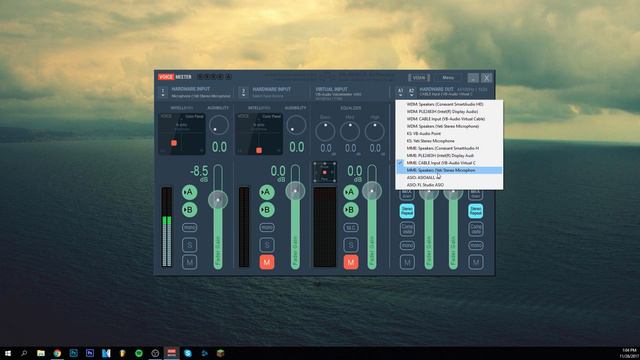
Task: Select WDM Speakers Yeti Stereo Microphone
Action: coord(449,126)
